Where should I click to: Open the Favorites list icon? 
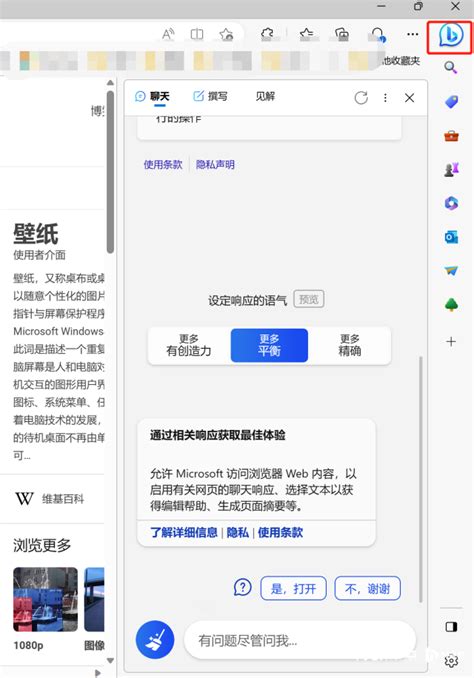(307, 34)
